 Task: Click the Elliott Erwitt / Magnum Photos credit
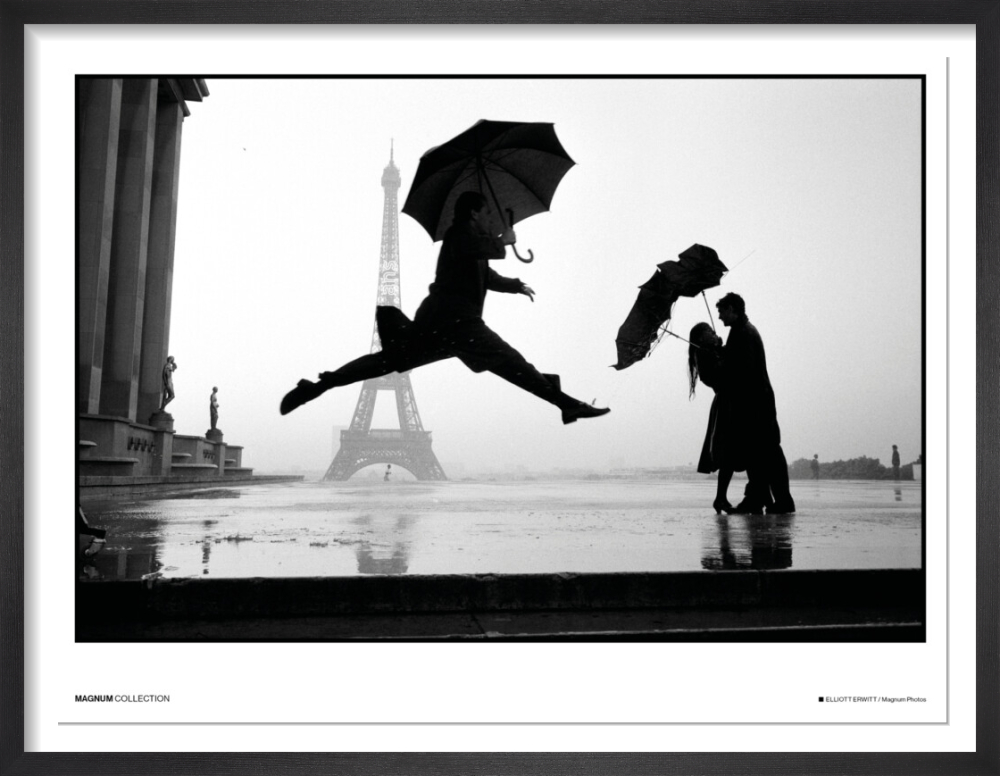click(876, 699)
